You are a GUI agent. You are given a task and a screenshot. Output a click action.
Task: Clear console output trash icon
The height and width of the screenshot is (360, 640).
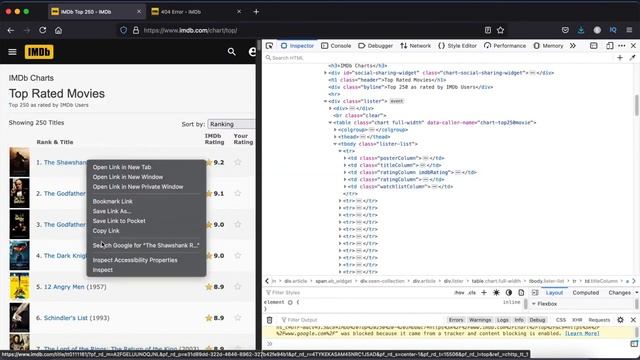coord(269,320)
